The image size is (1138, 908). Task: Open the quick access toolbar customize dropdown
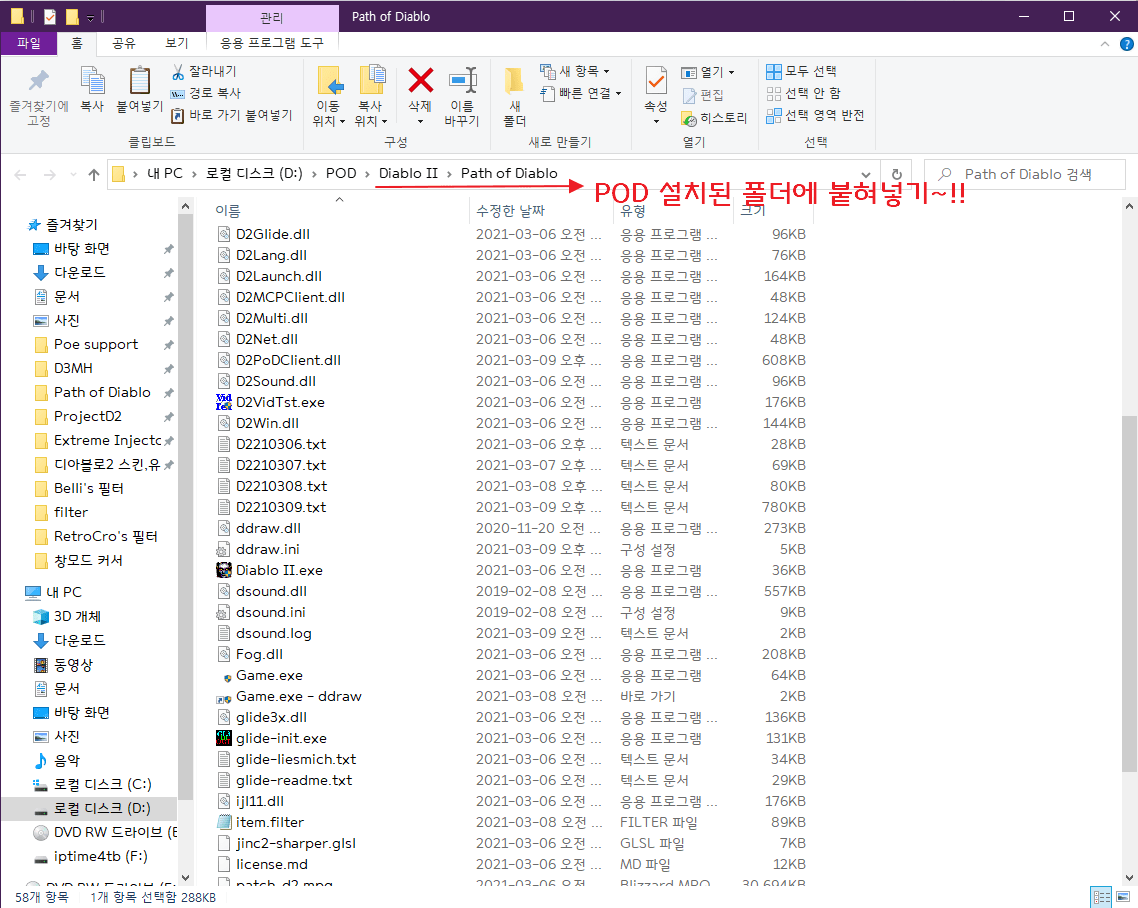click(91, 17)
